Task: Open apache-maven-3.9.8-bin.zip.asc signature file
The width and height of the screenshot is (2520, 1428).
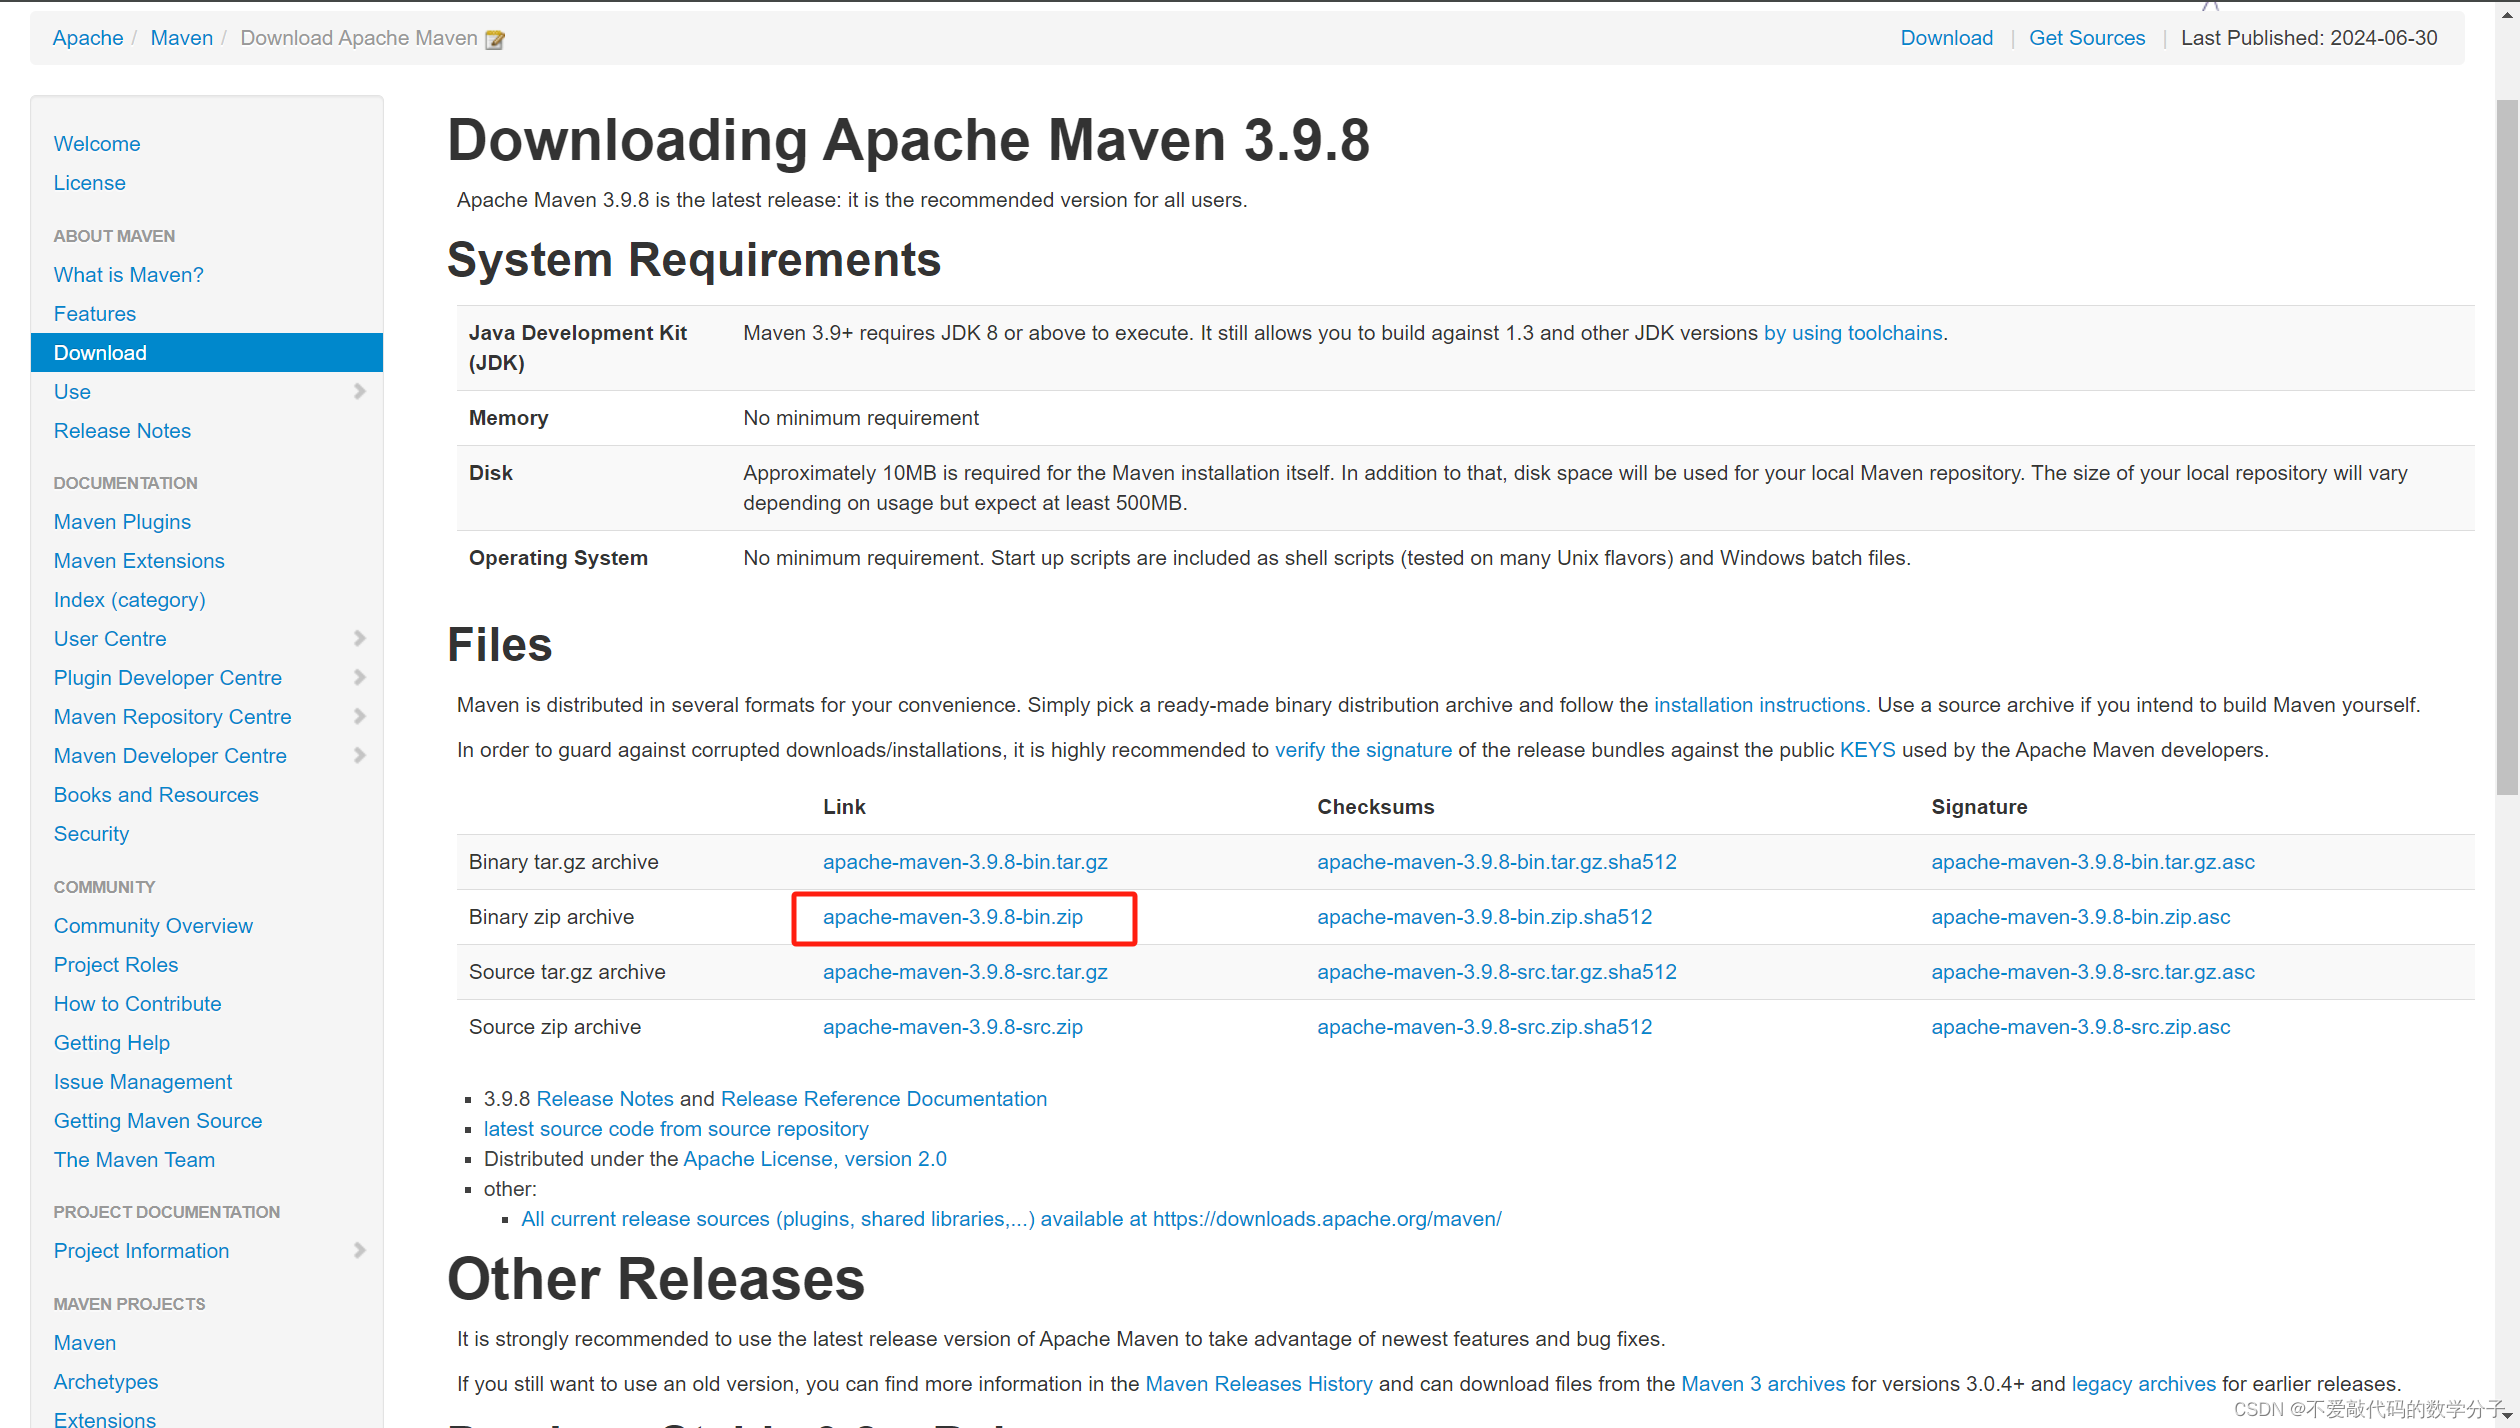Action: click(2080, 917)
